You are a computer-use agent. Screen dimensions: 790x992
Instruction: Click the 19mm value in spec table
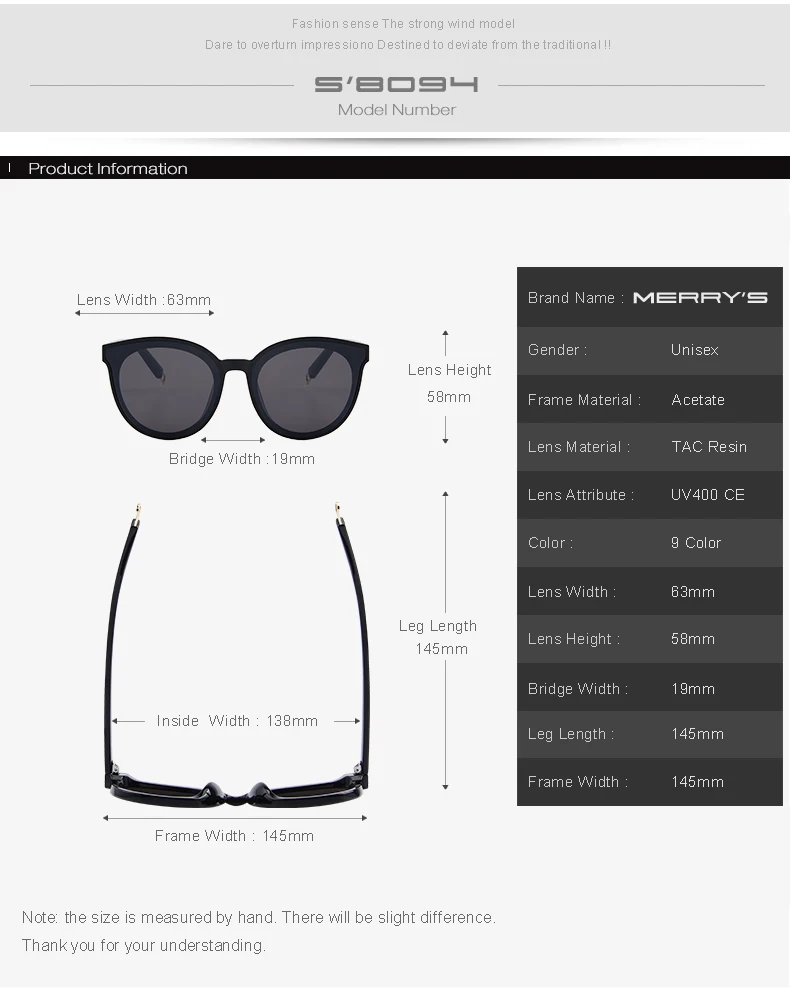(693, 689)
